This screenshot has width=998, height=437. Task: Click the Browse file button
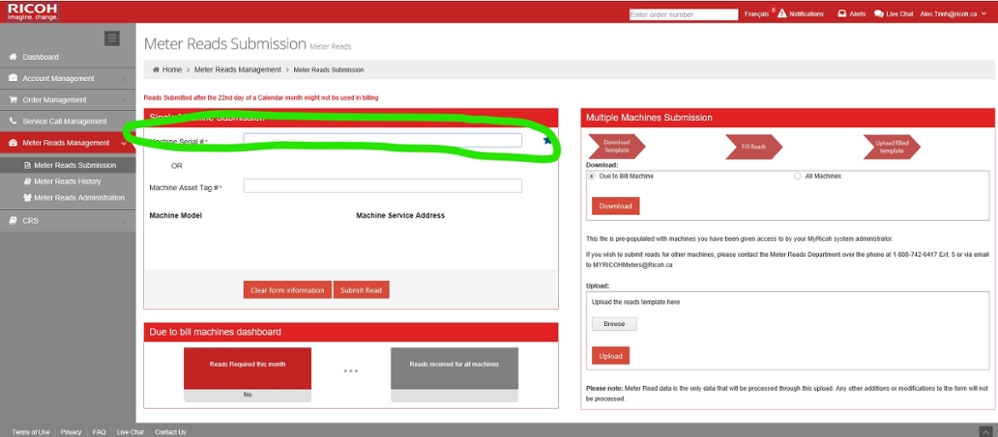point(614,324)
